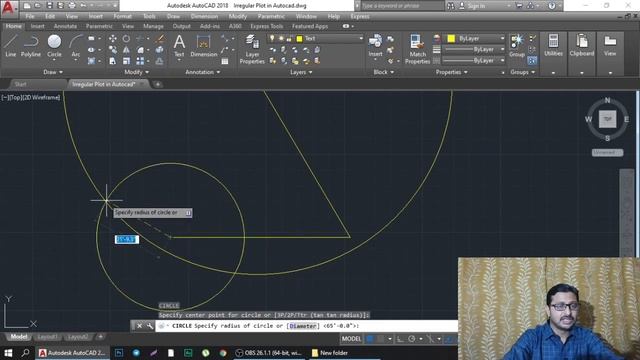Click the Copy tool in Modify panel

coord(113,50)
